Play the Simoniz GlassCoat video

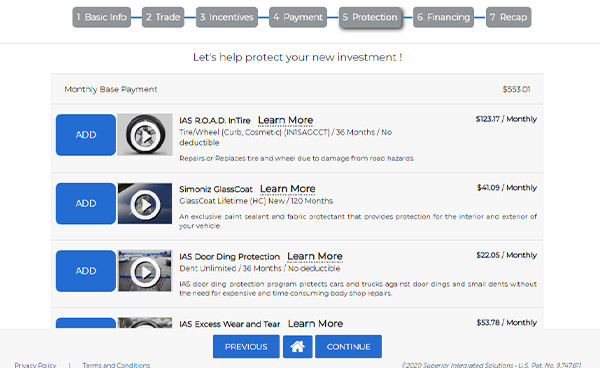(x=145, y=204)
